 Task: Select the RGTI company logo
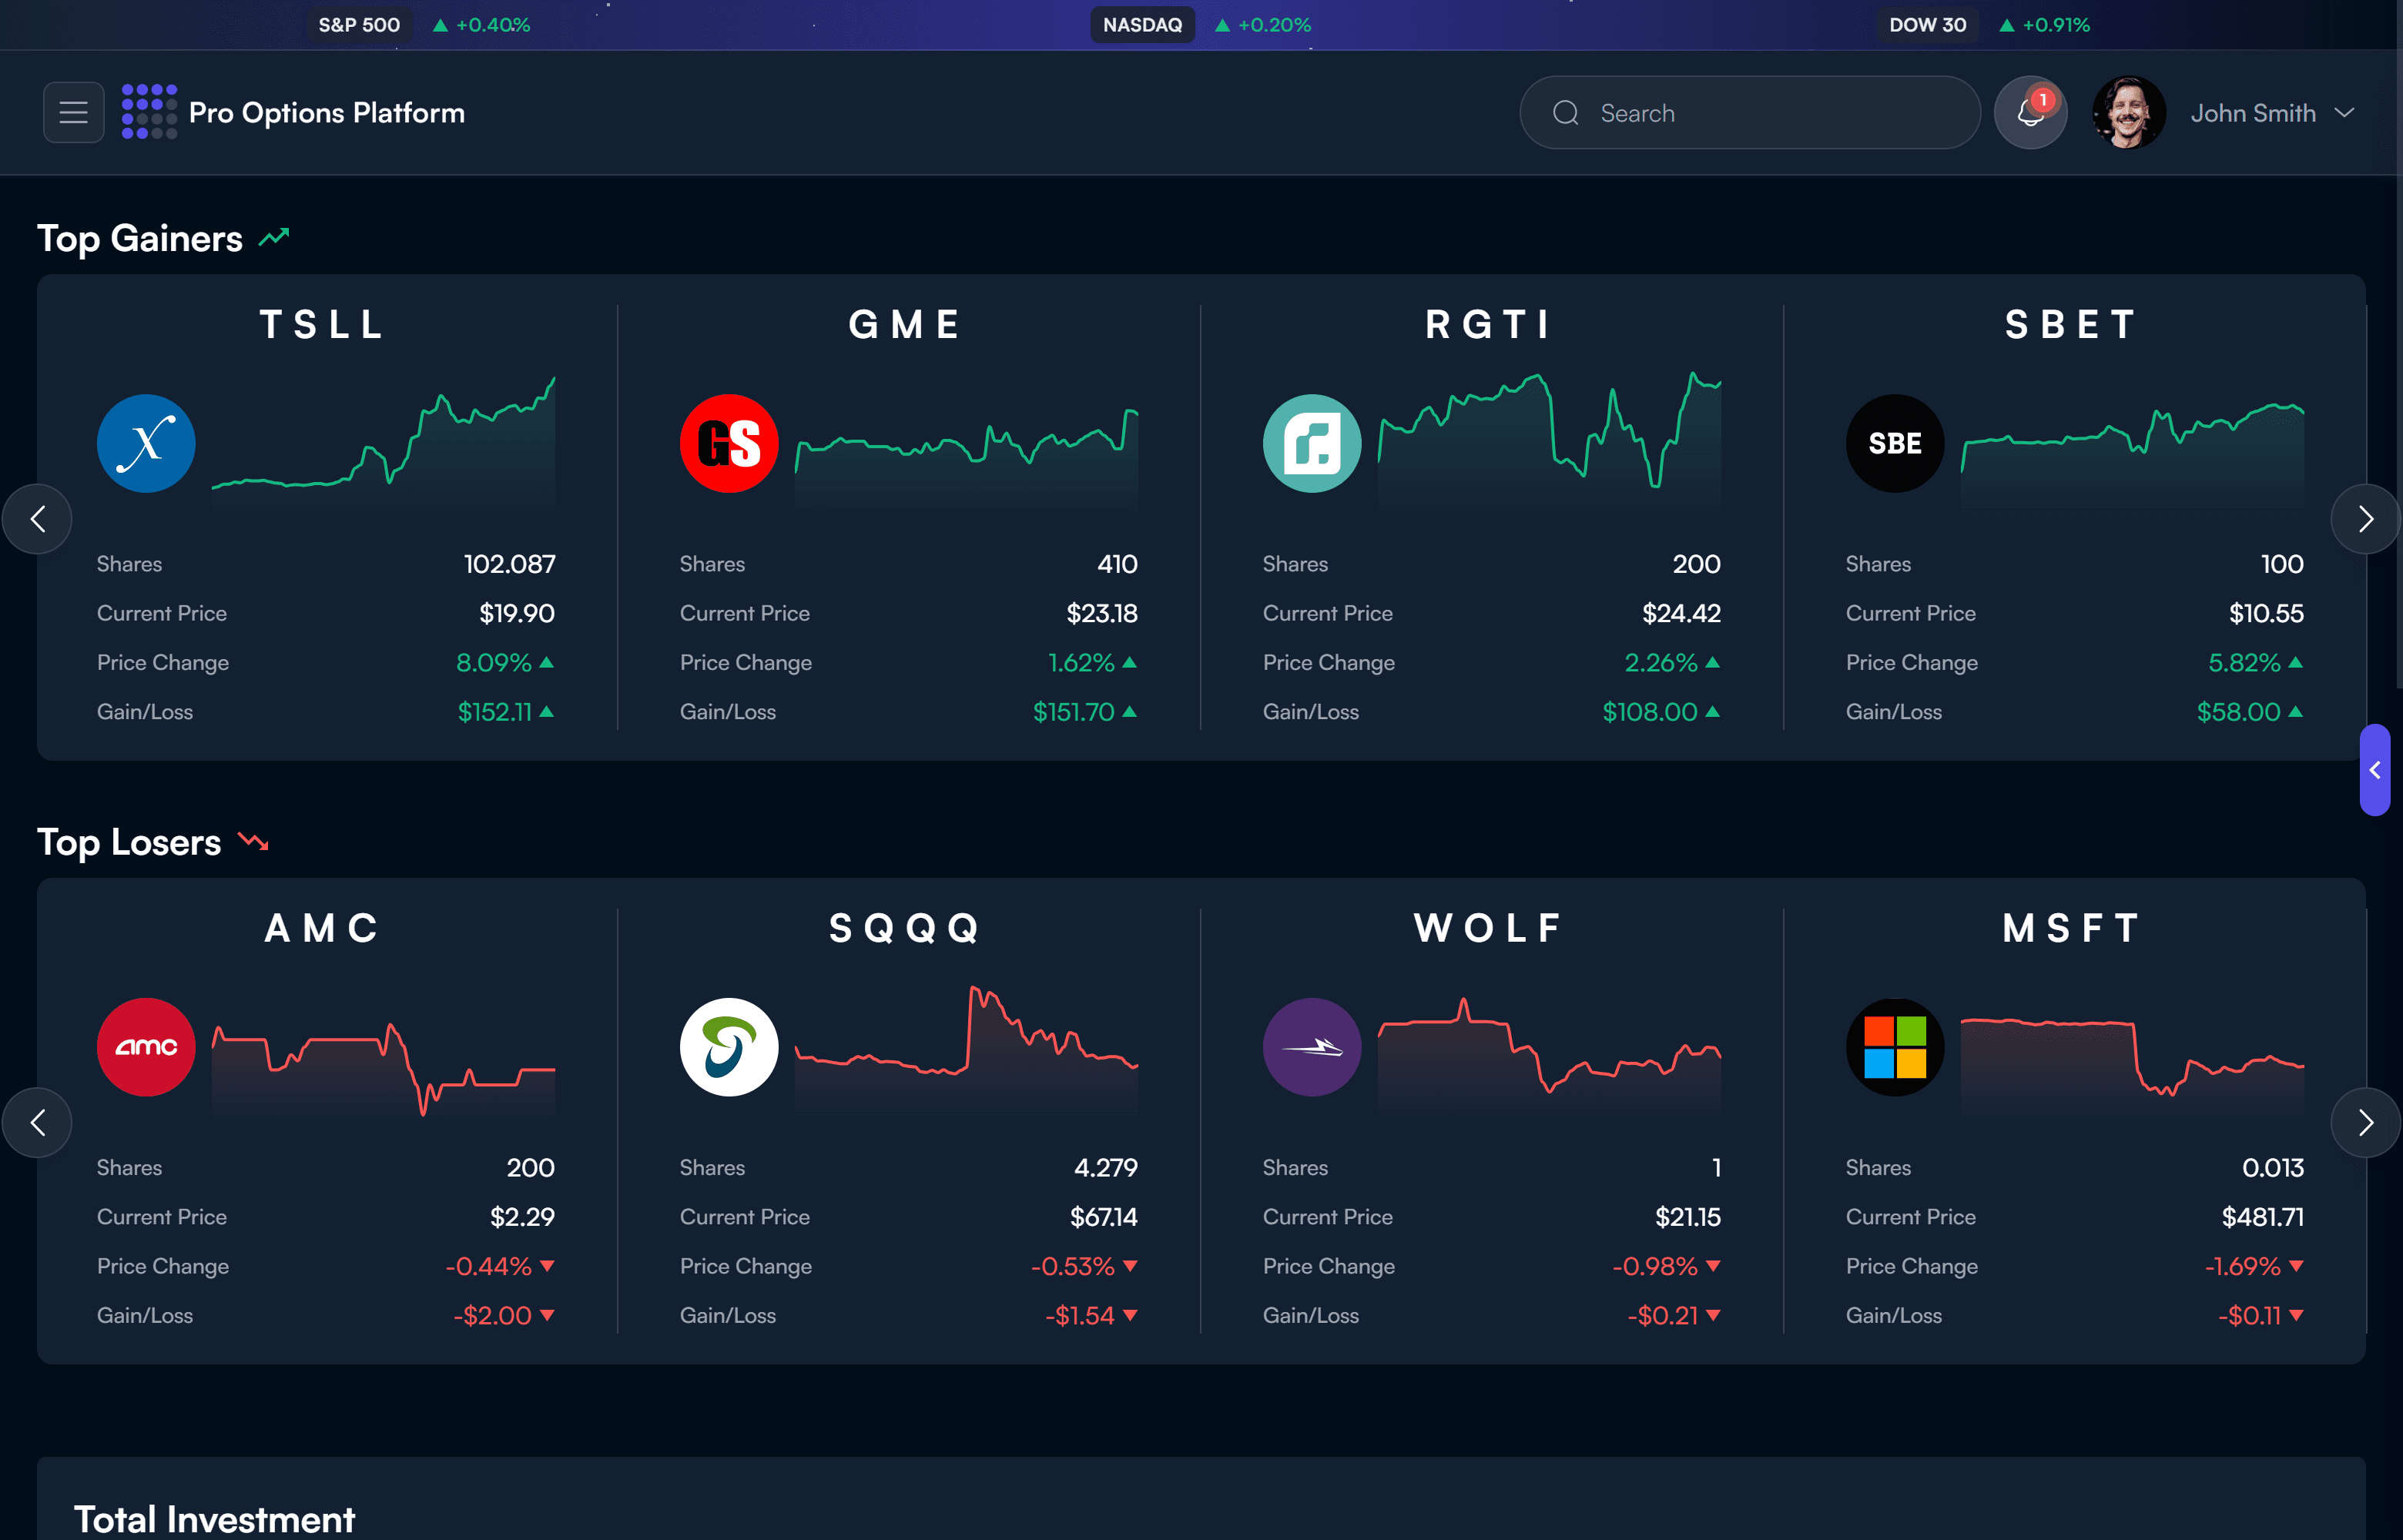click(1312, 443)
